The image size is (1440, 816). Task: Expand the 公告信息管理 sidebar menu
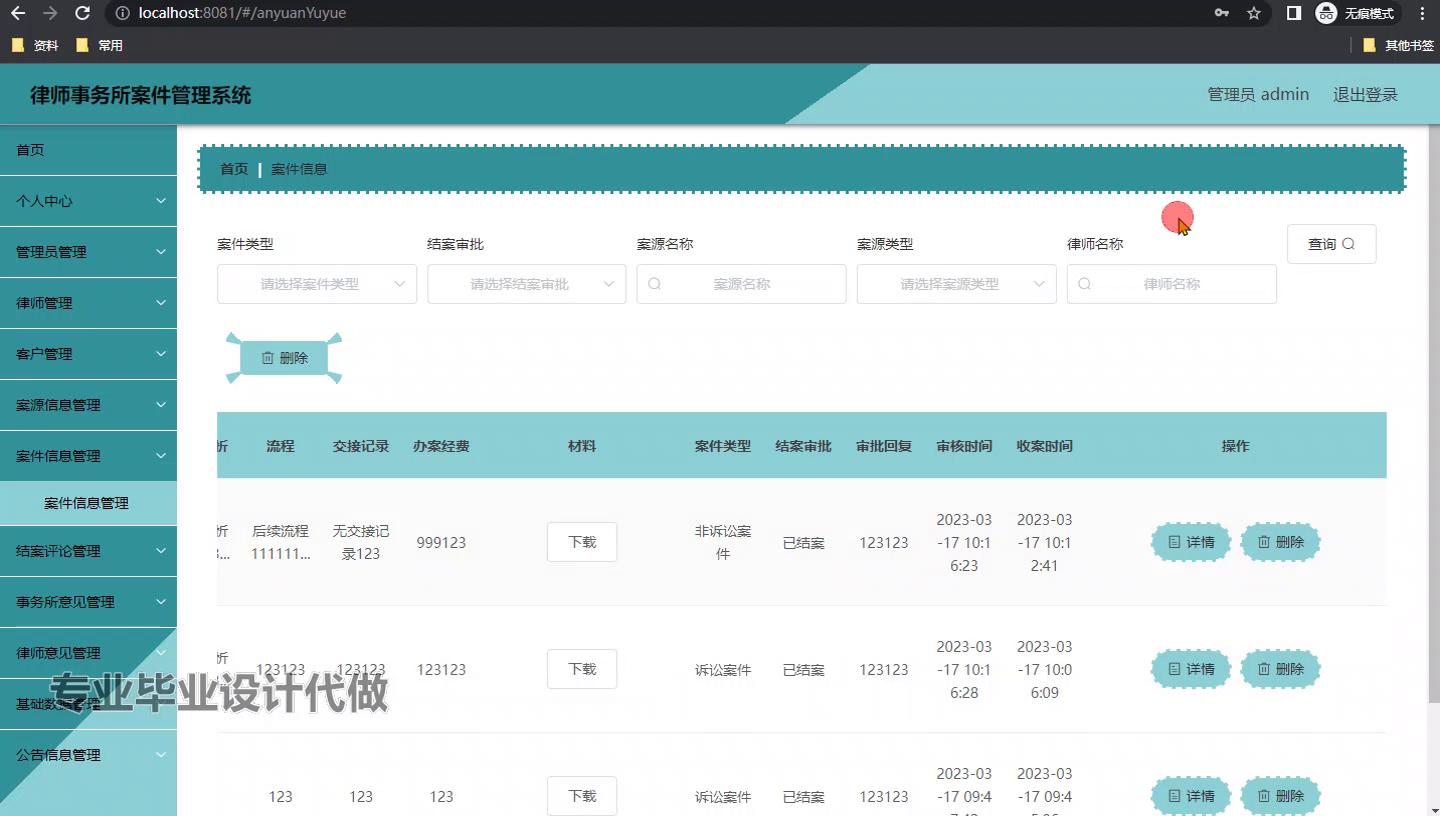coord(88,755)
